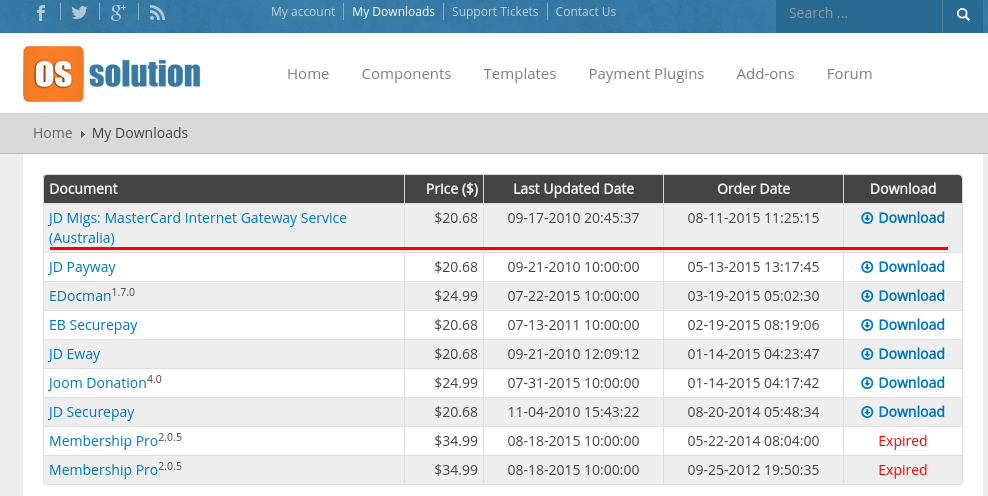Image resolution: width=988 pixels, height=496 pixels.
Task: Open JD Eway document link
Action: point(74,354)
